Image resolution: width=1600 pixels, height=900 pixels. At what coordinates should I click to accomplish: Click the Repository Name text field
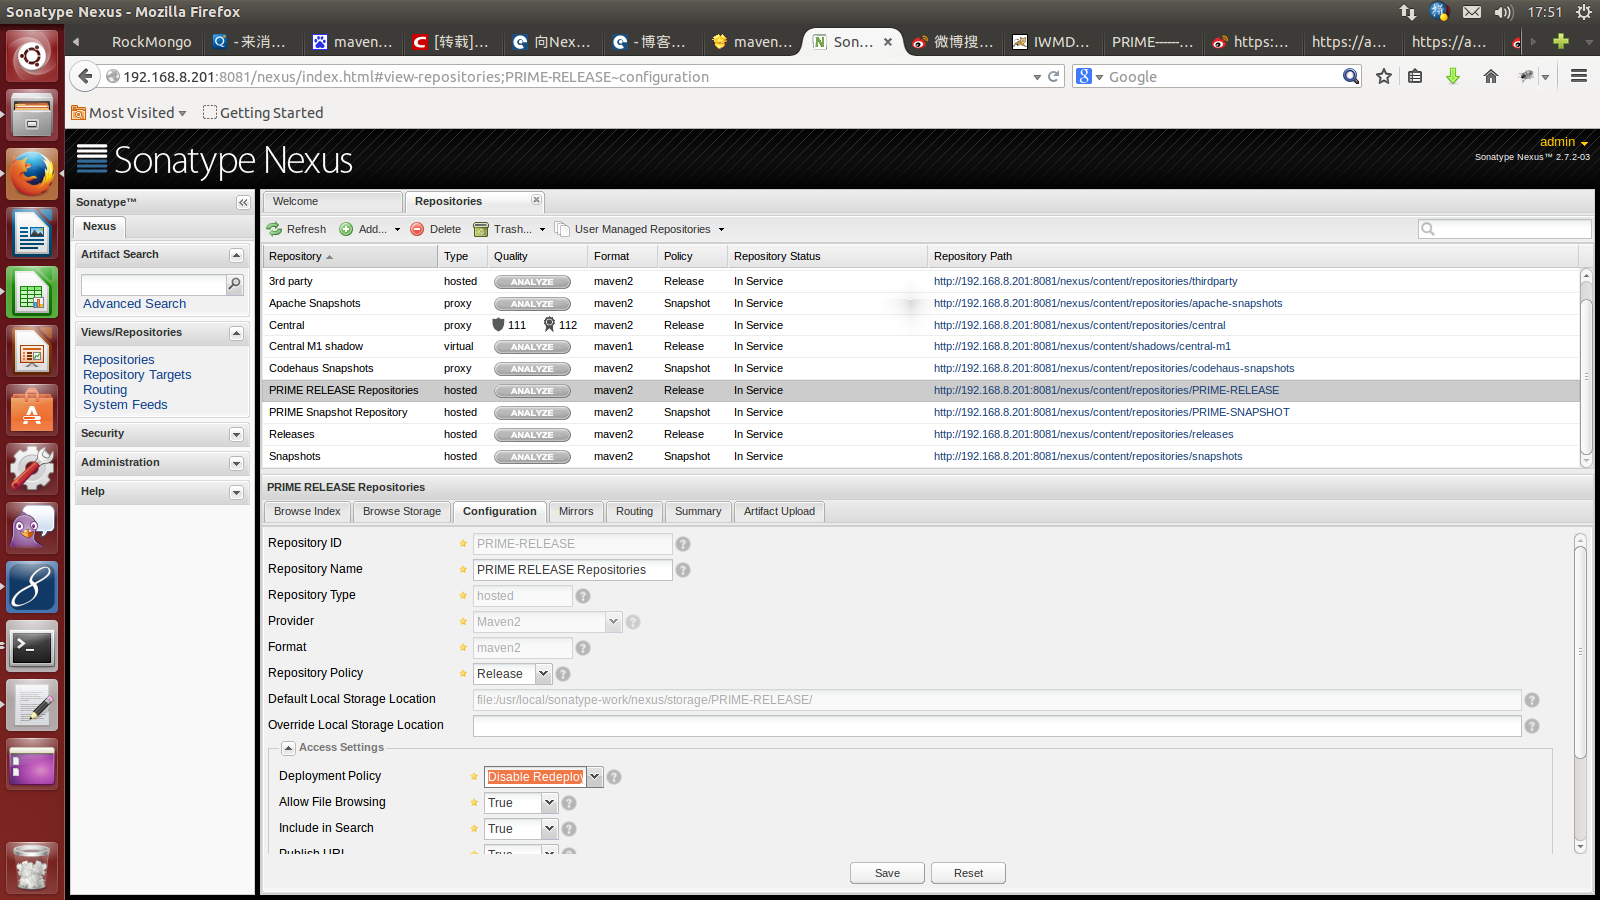click(572, 570)
